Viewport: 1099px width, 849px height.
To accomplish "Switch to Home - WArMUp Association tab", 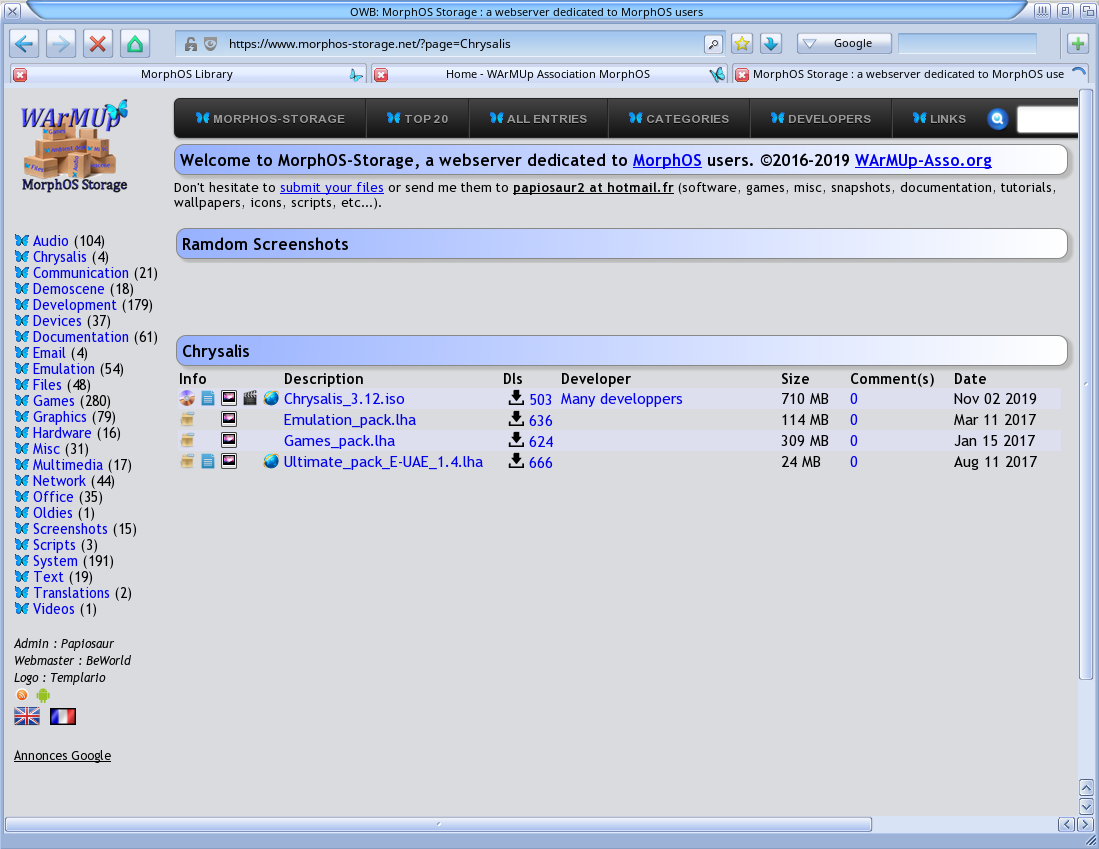I will coord(547,74).
